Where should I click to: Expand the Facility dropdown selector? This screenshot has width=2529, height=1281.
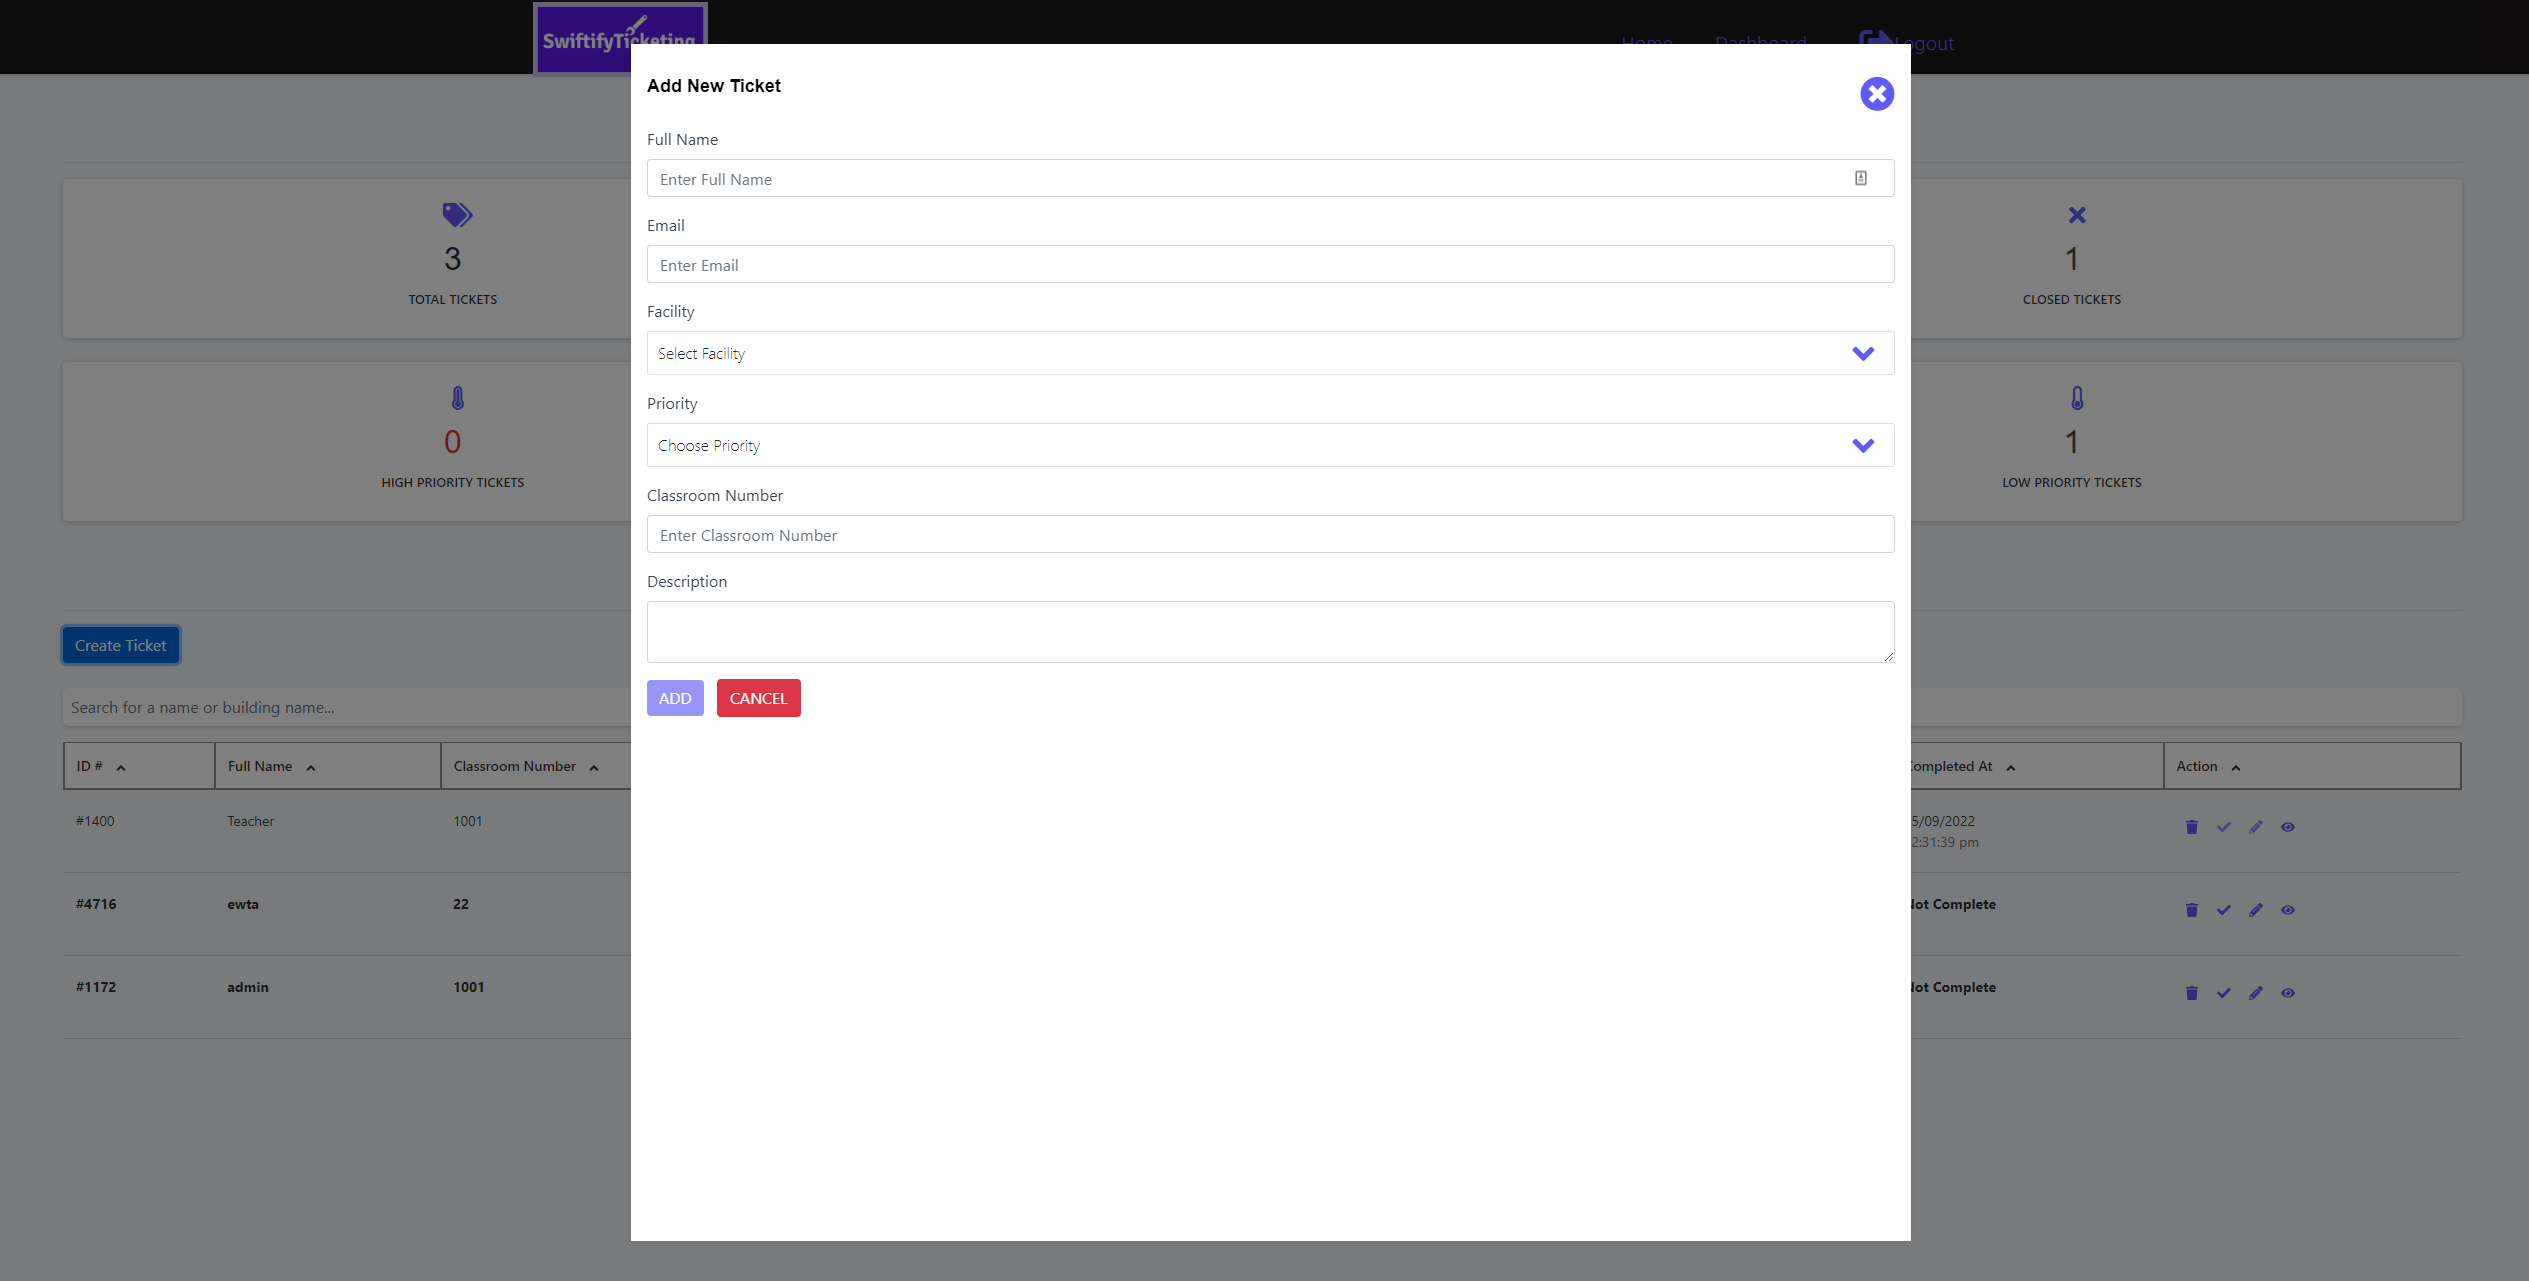(x=1862, y=353)
